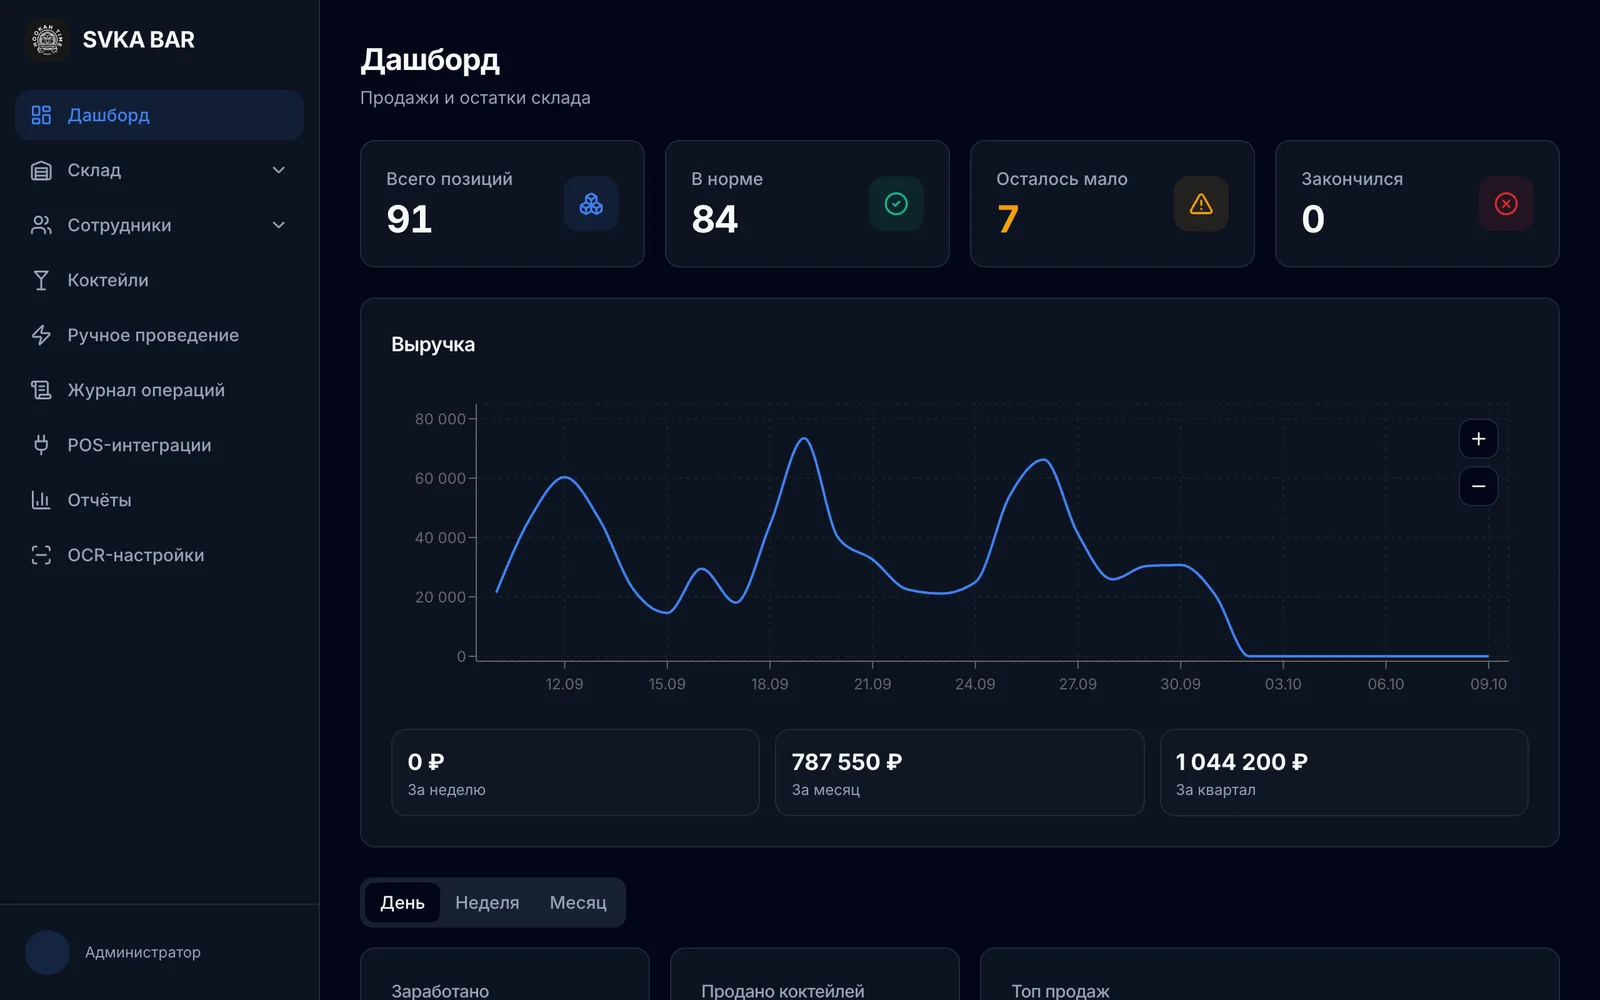Click the 91 total positions value
1600x1000 pixels.
click(409, 219)
